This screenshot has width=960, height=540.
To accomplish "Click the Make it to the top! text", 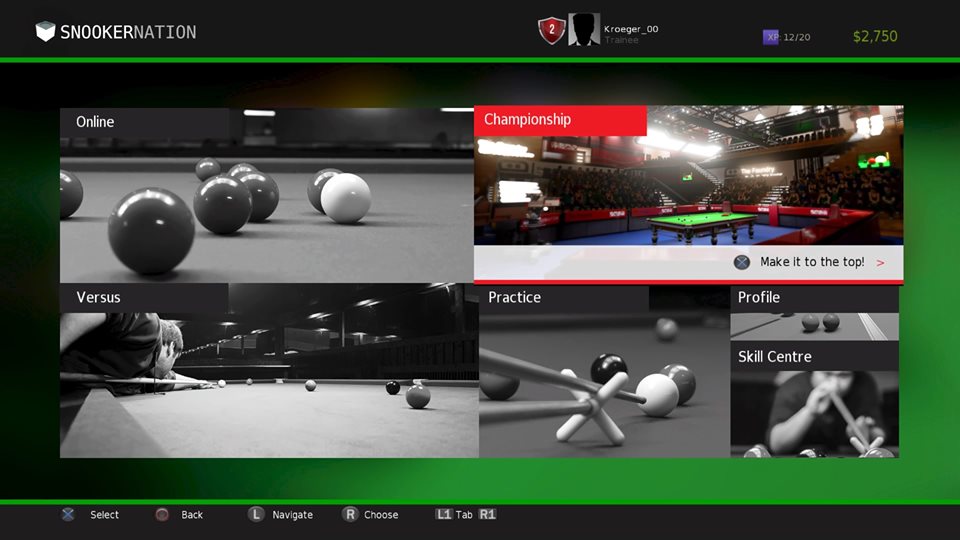I will 812,262.
